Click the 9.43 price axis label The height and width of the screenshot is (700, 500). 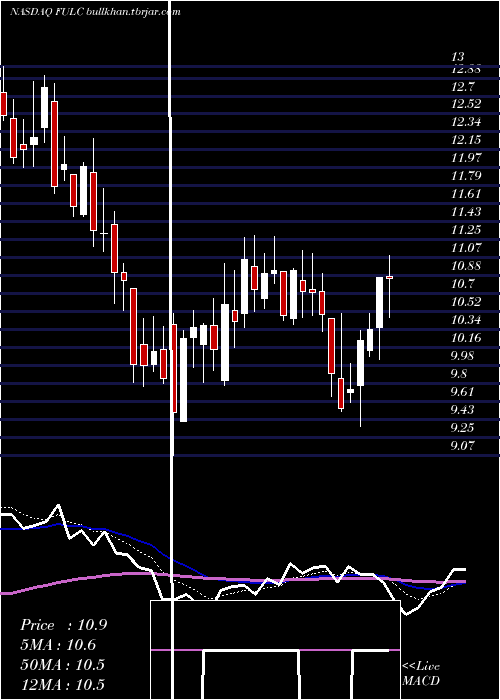tap(462, 409)
